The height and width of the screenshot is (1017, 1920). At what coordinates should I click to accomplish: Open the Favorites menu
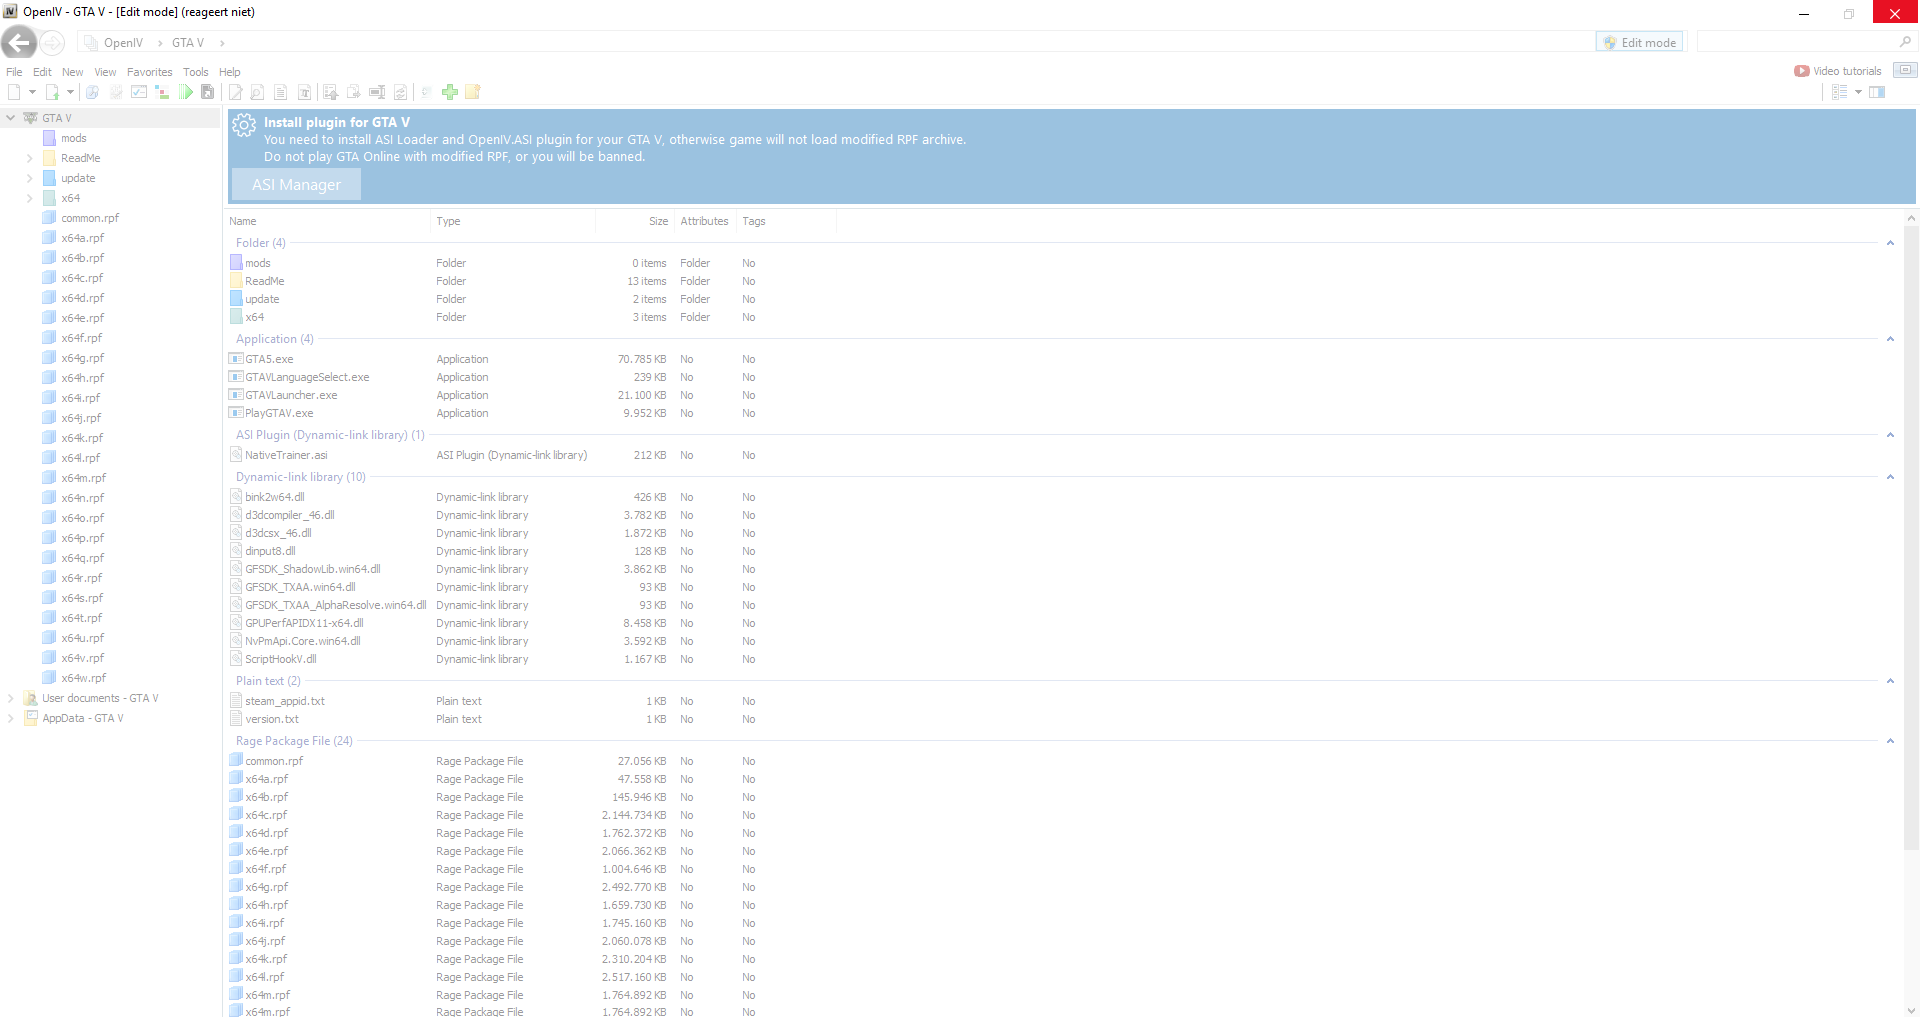149,72
